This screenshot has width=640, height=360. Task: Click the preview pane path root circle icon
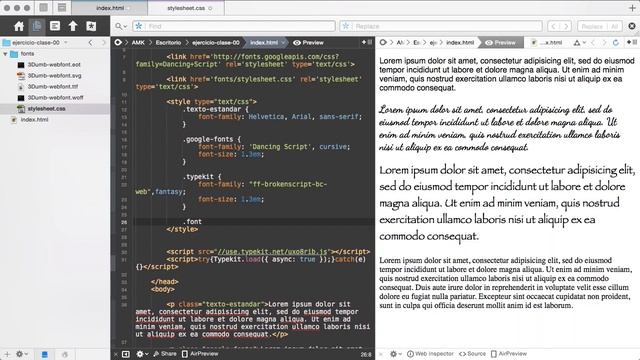click(383, 42)
